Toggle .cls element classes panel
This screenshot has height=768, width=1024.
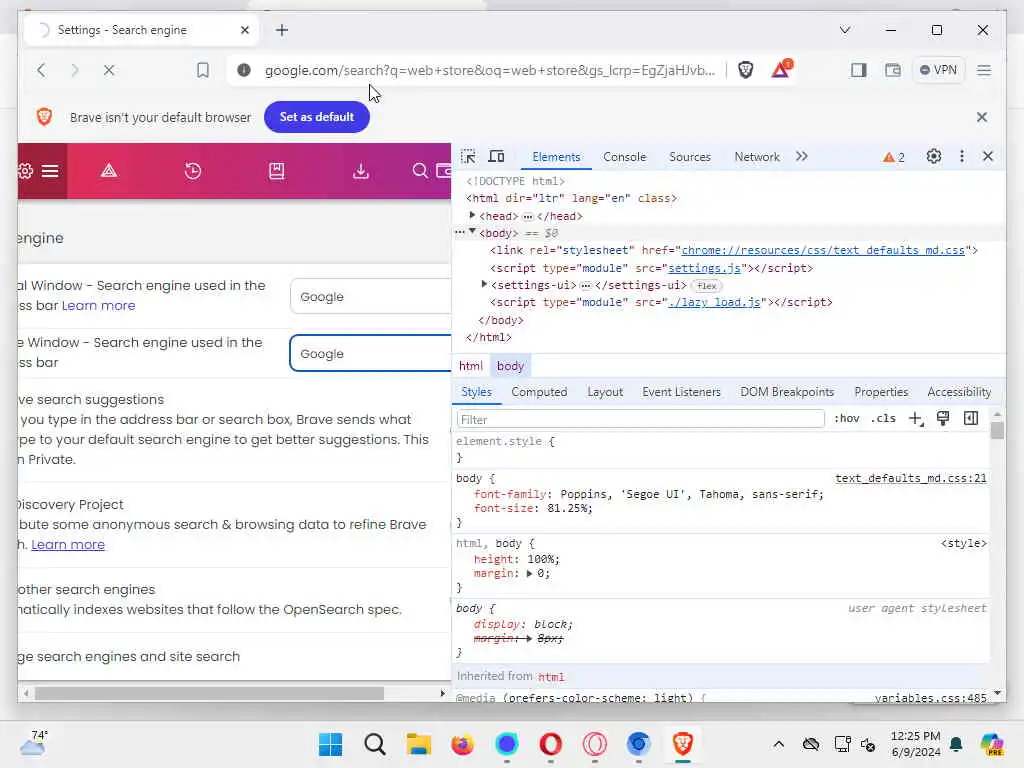[883, 419]
